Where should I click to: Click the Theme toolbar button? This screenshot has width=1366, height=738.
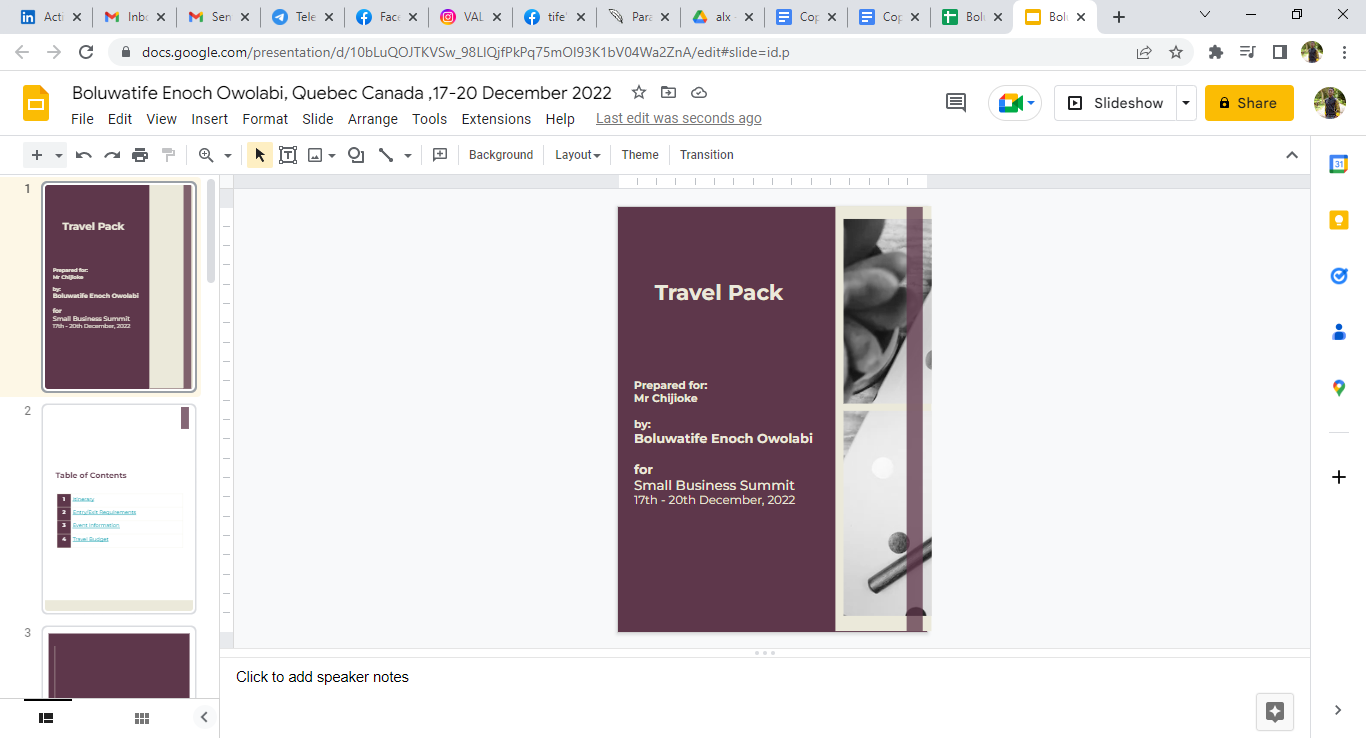640,155
